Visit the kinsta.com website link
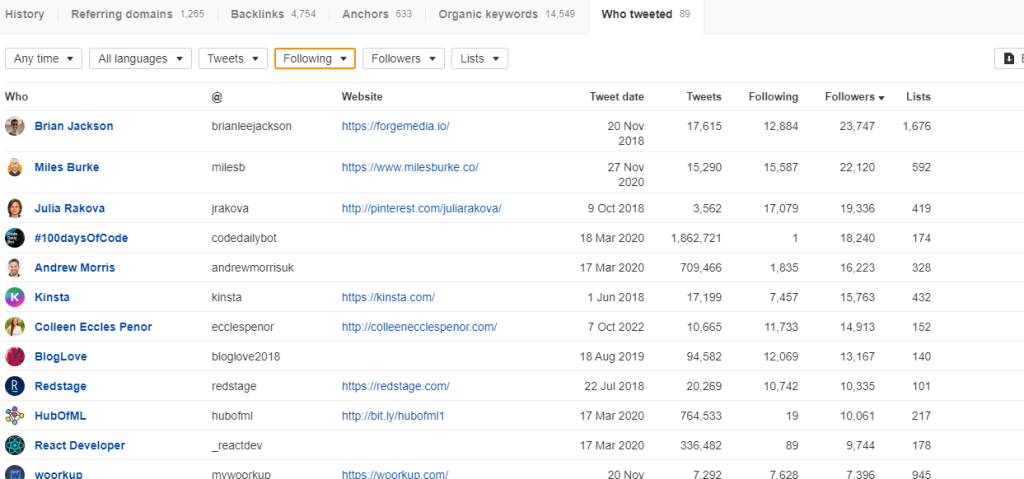The width and height of the screenshot is (1024, 479). 388,297
